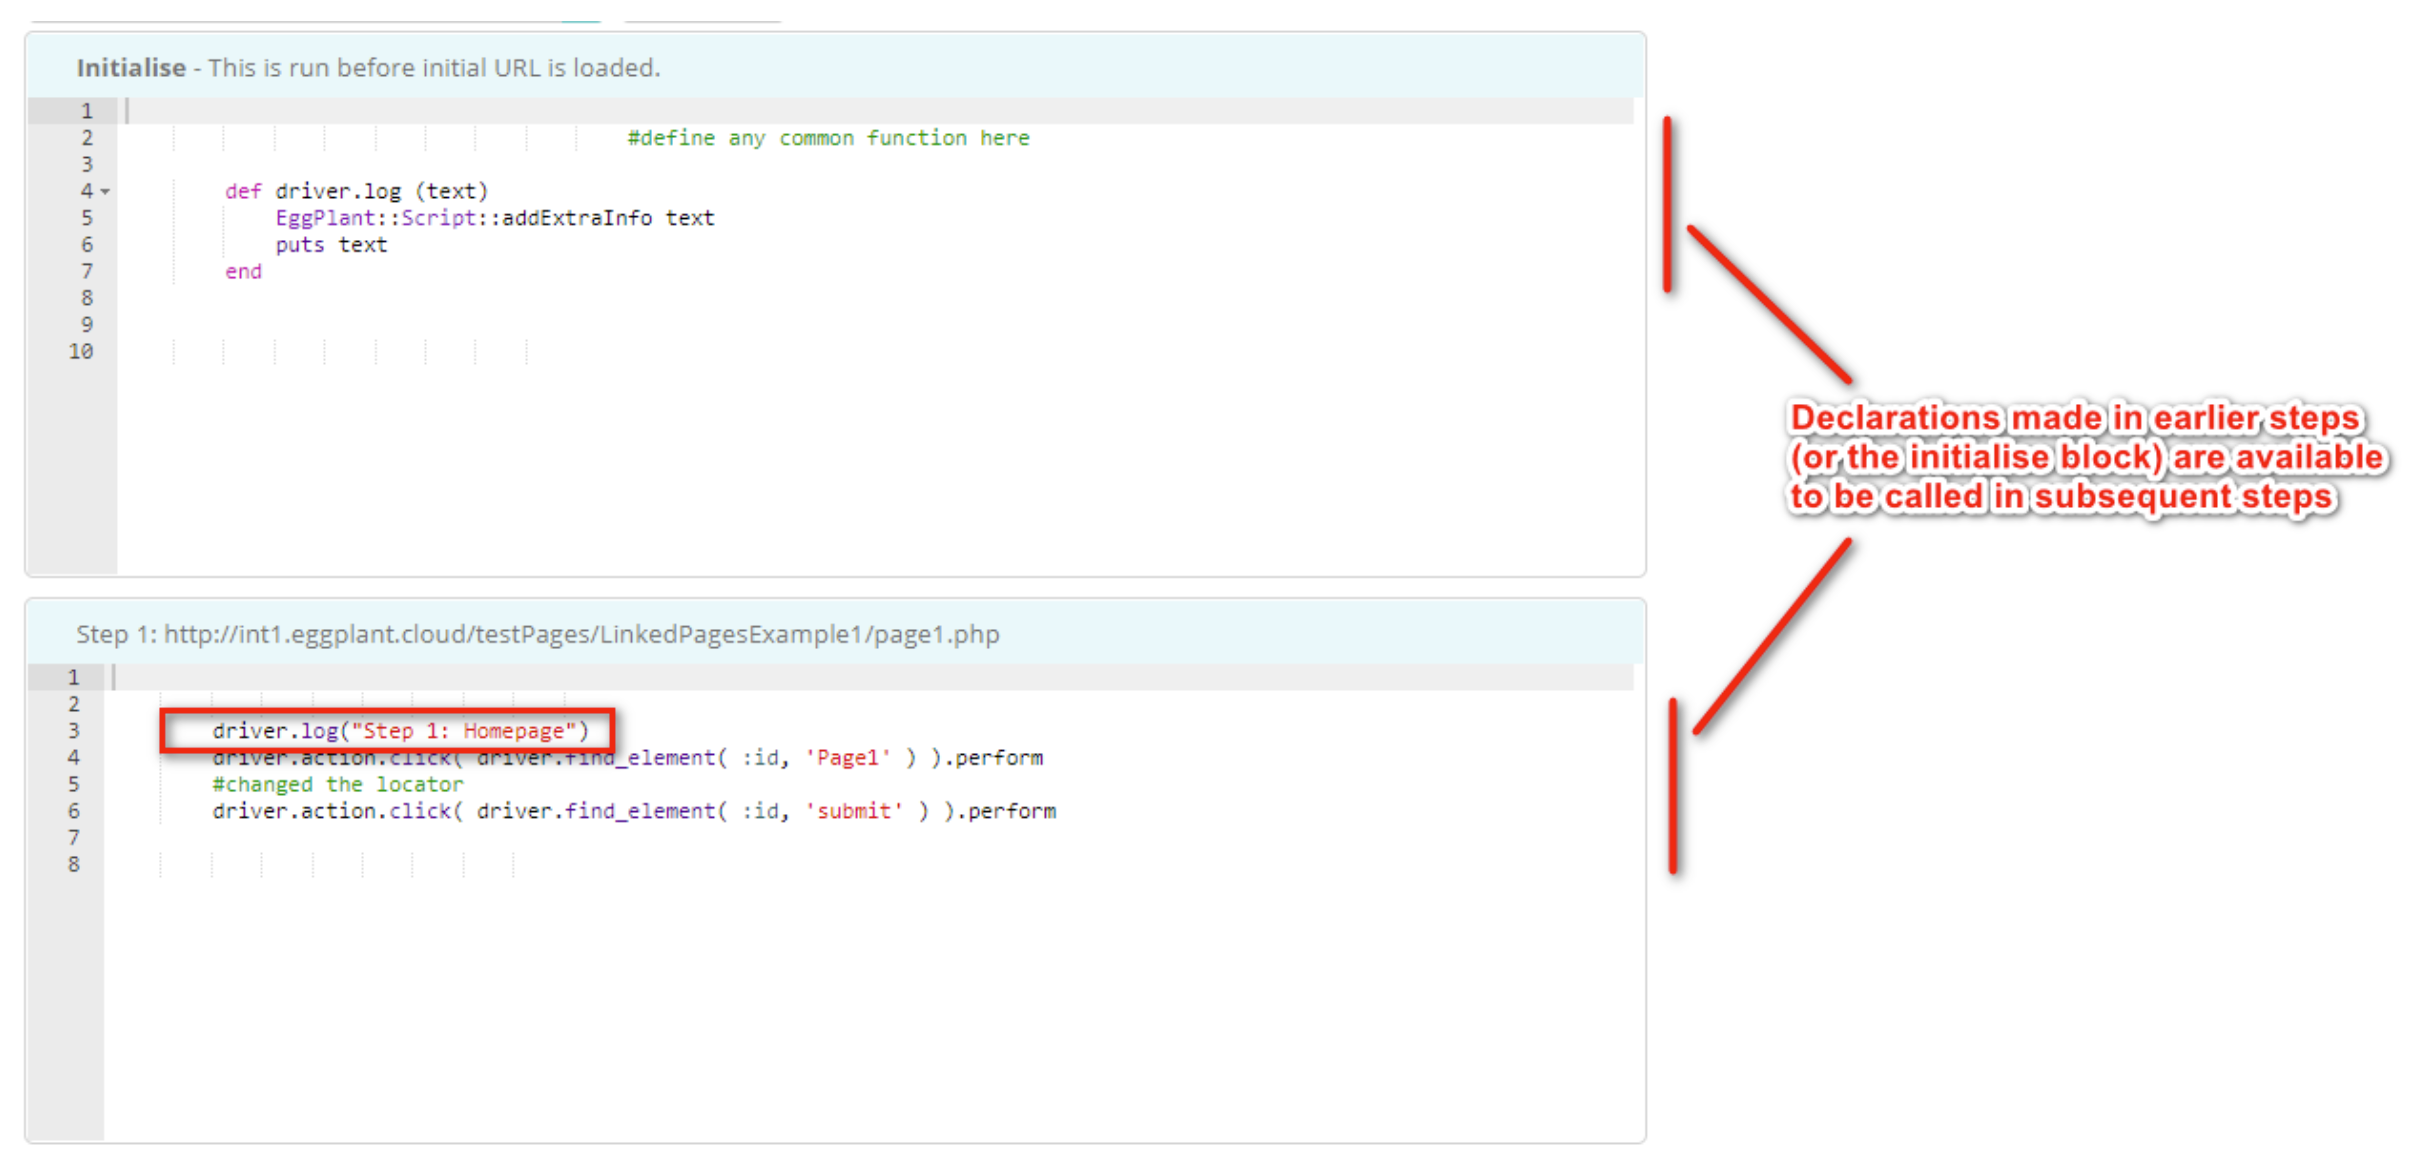The height and width of the screenshot is (1150, 2412).
Task: Place cursor on the EggPlant::Script::addExtraInfo line
Action: pos(494,217)
